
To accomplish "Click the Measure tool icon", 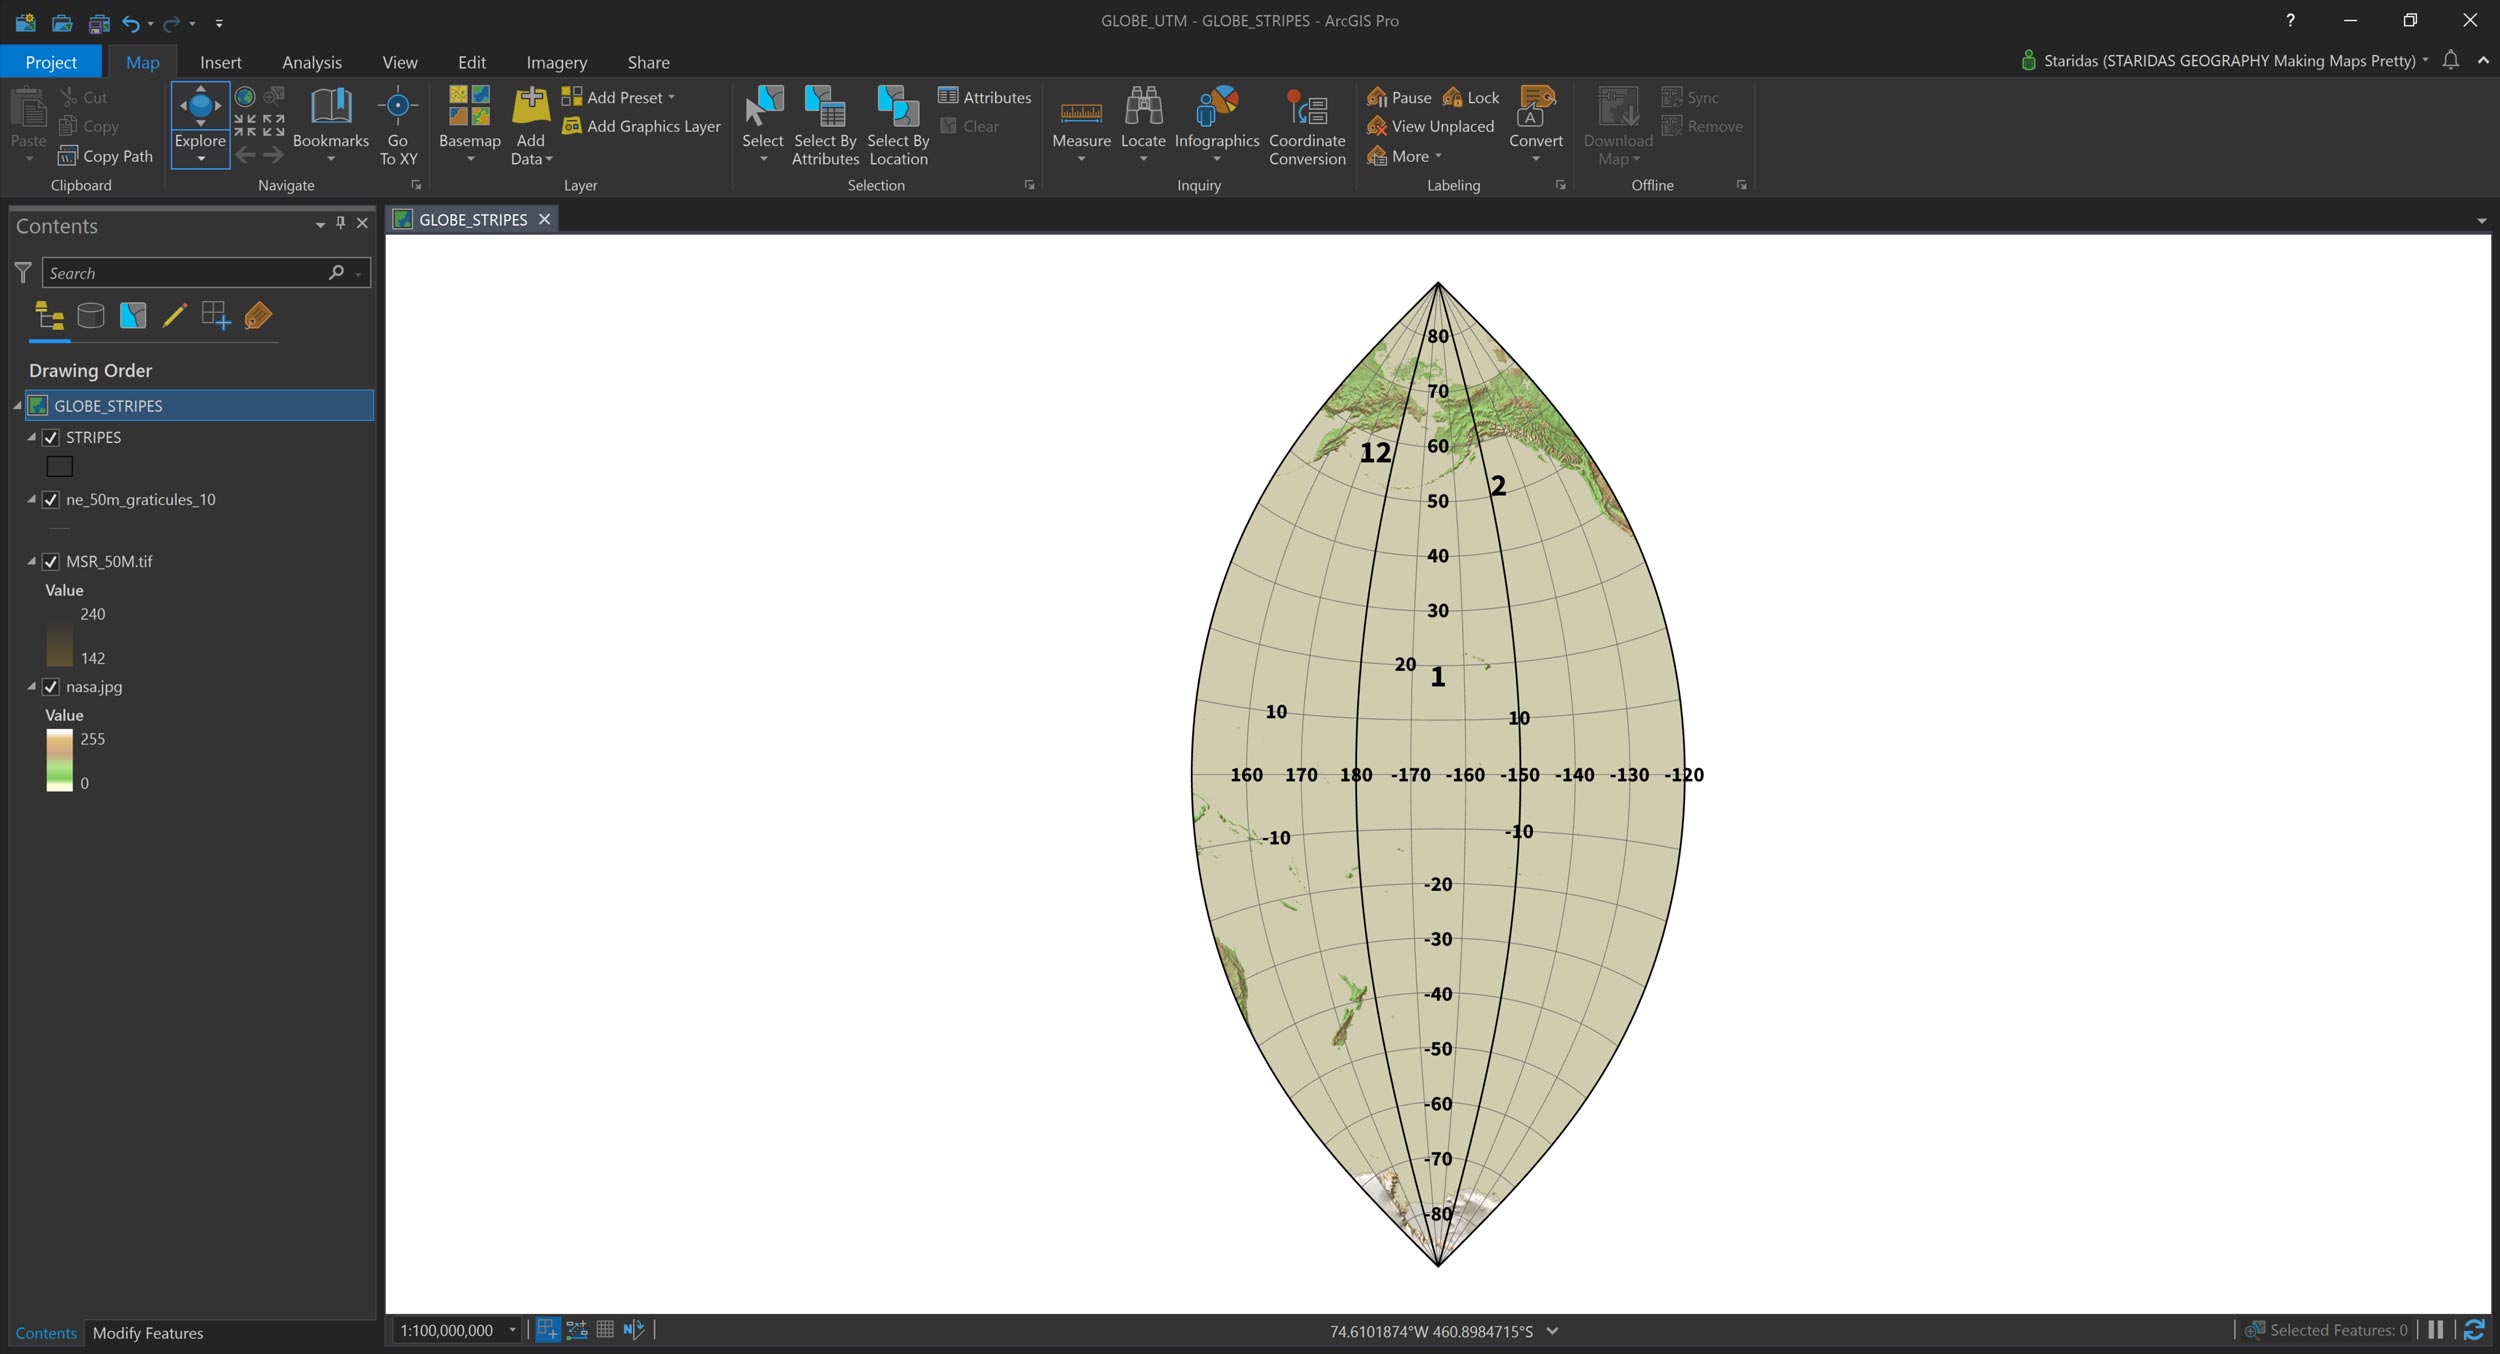I will point(1081,113).
